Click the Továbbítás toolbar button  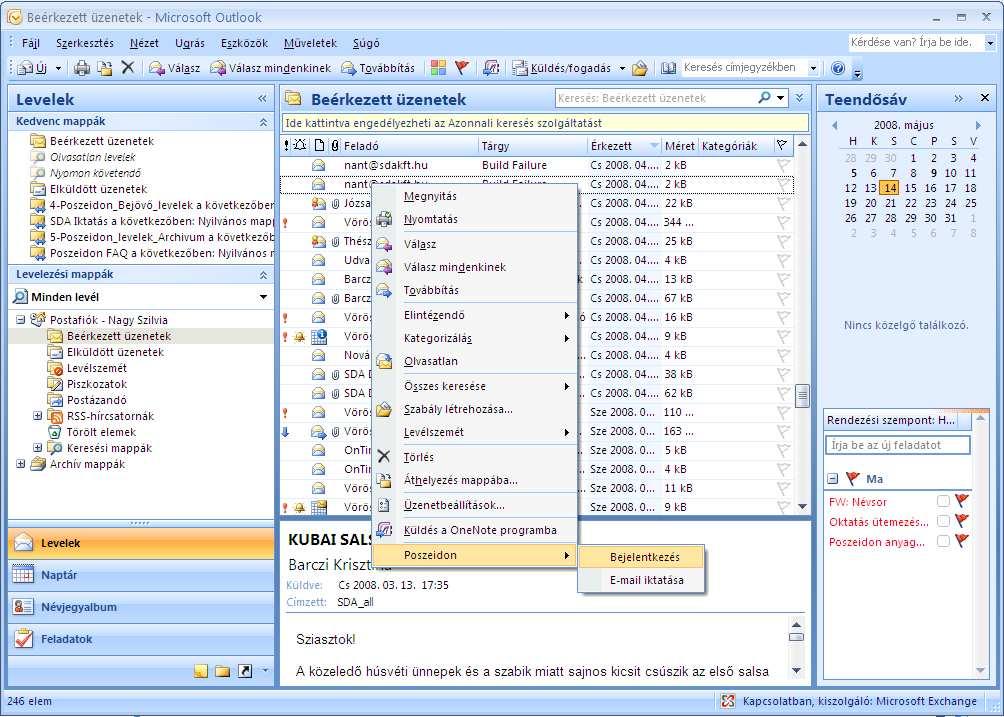tap(378, 68)
